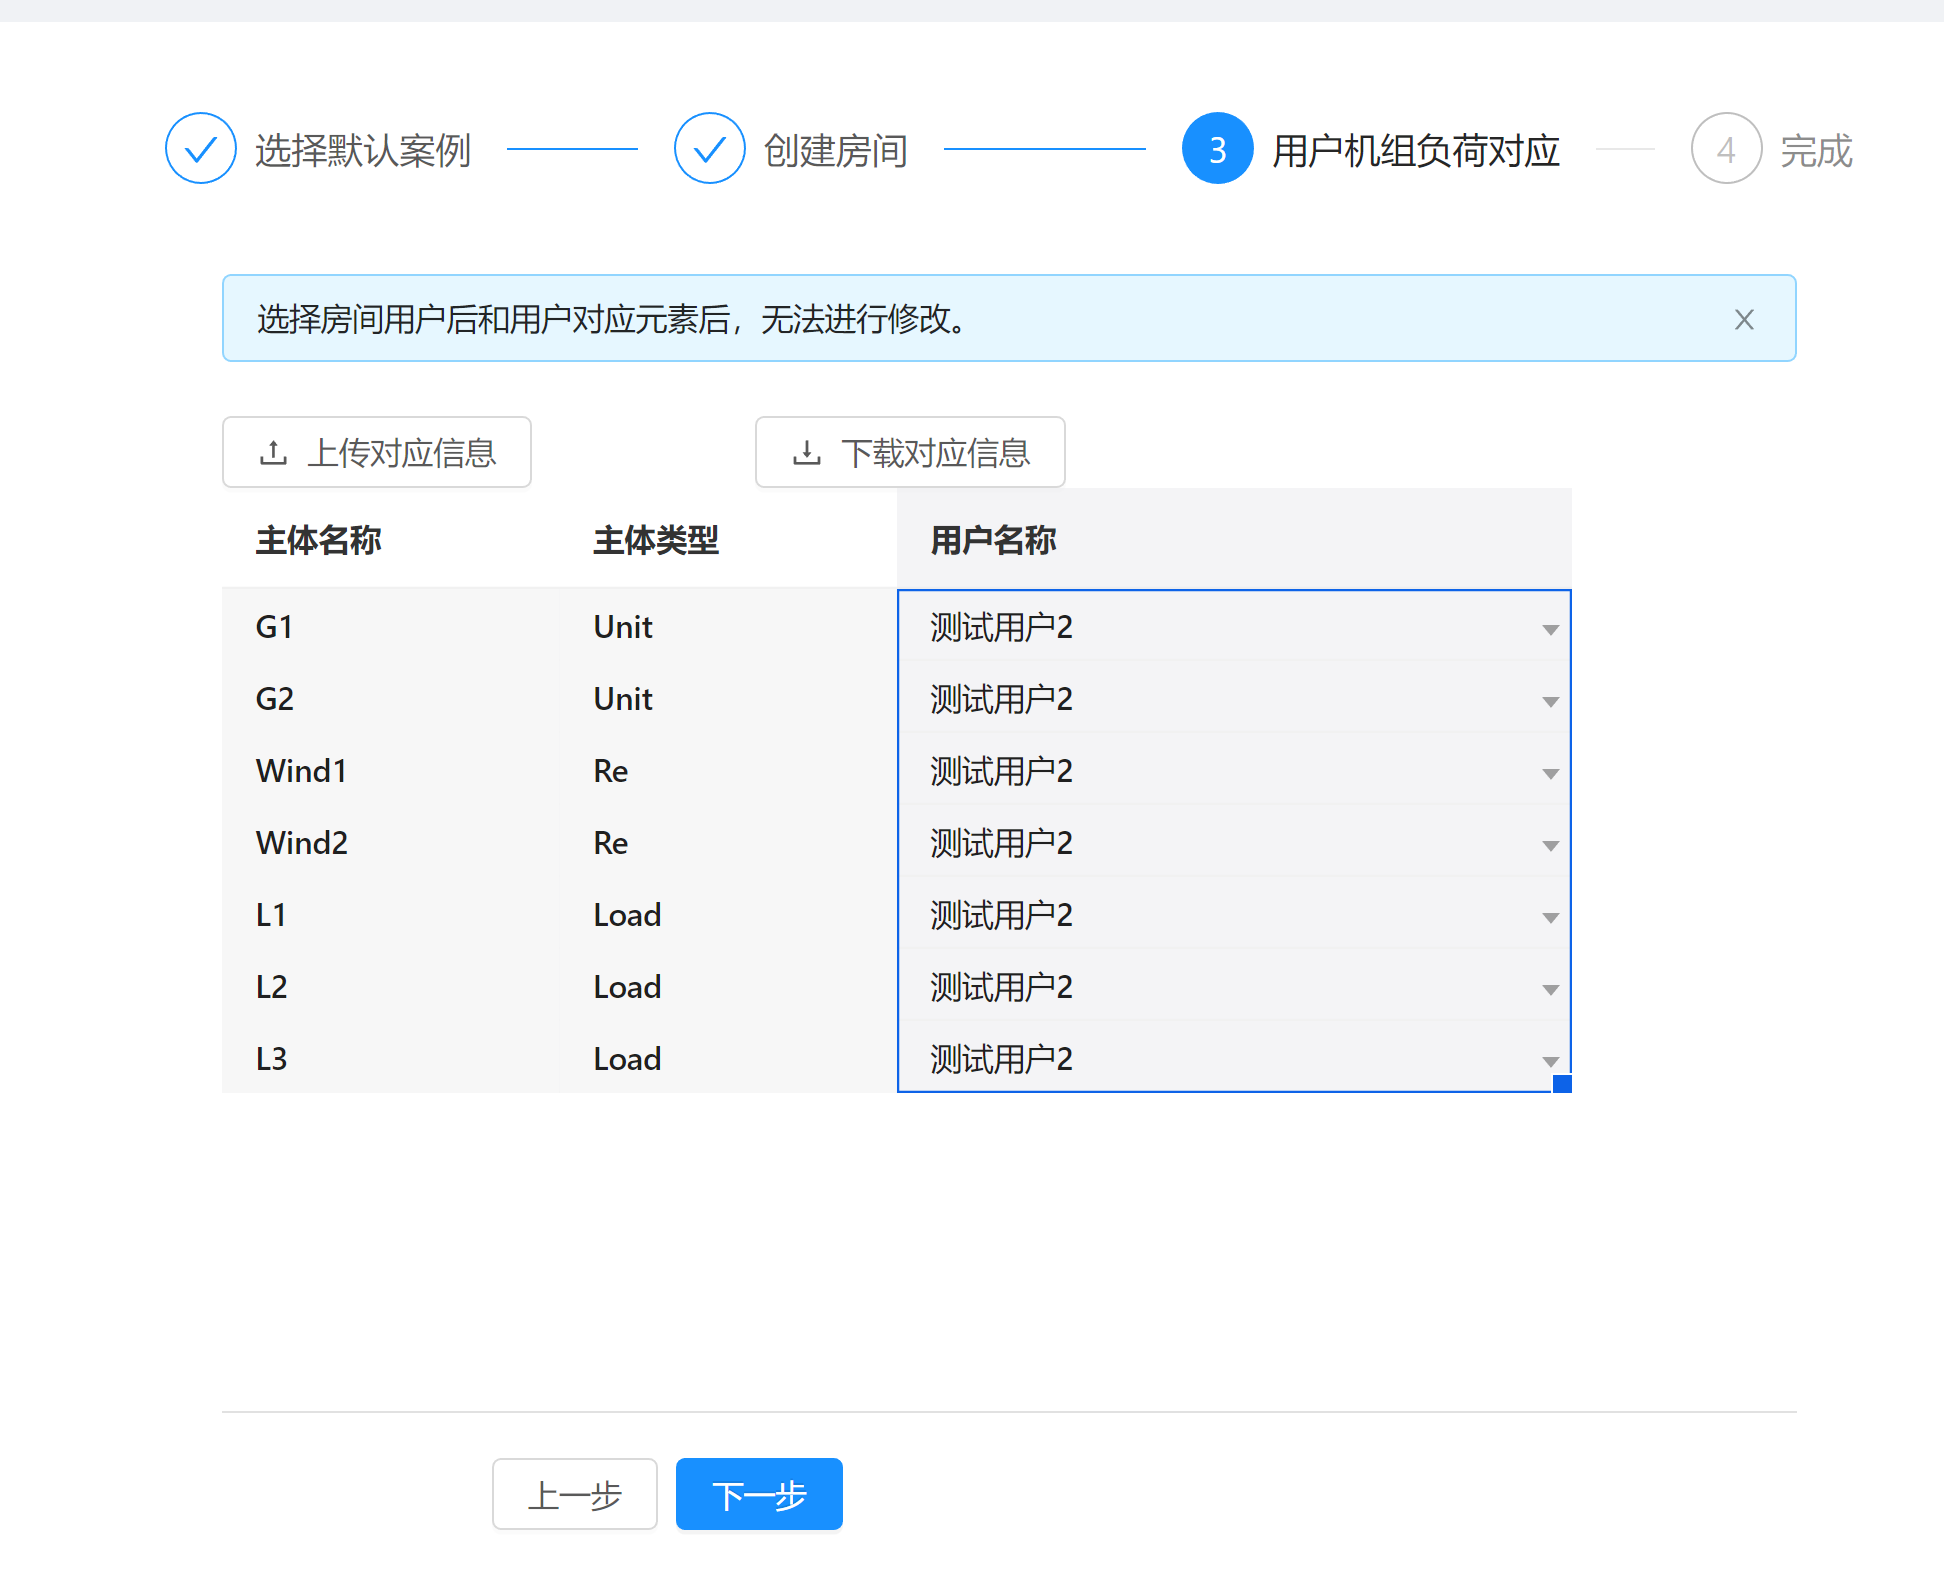Proceed with 下一步 button
Viewport: 1944px width, 1590px height.
tap(759, 1494)
